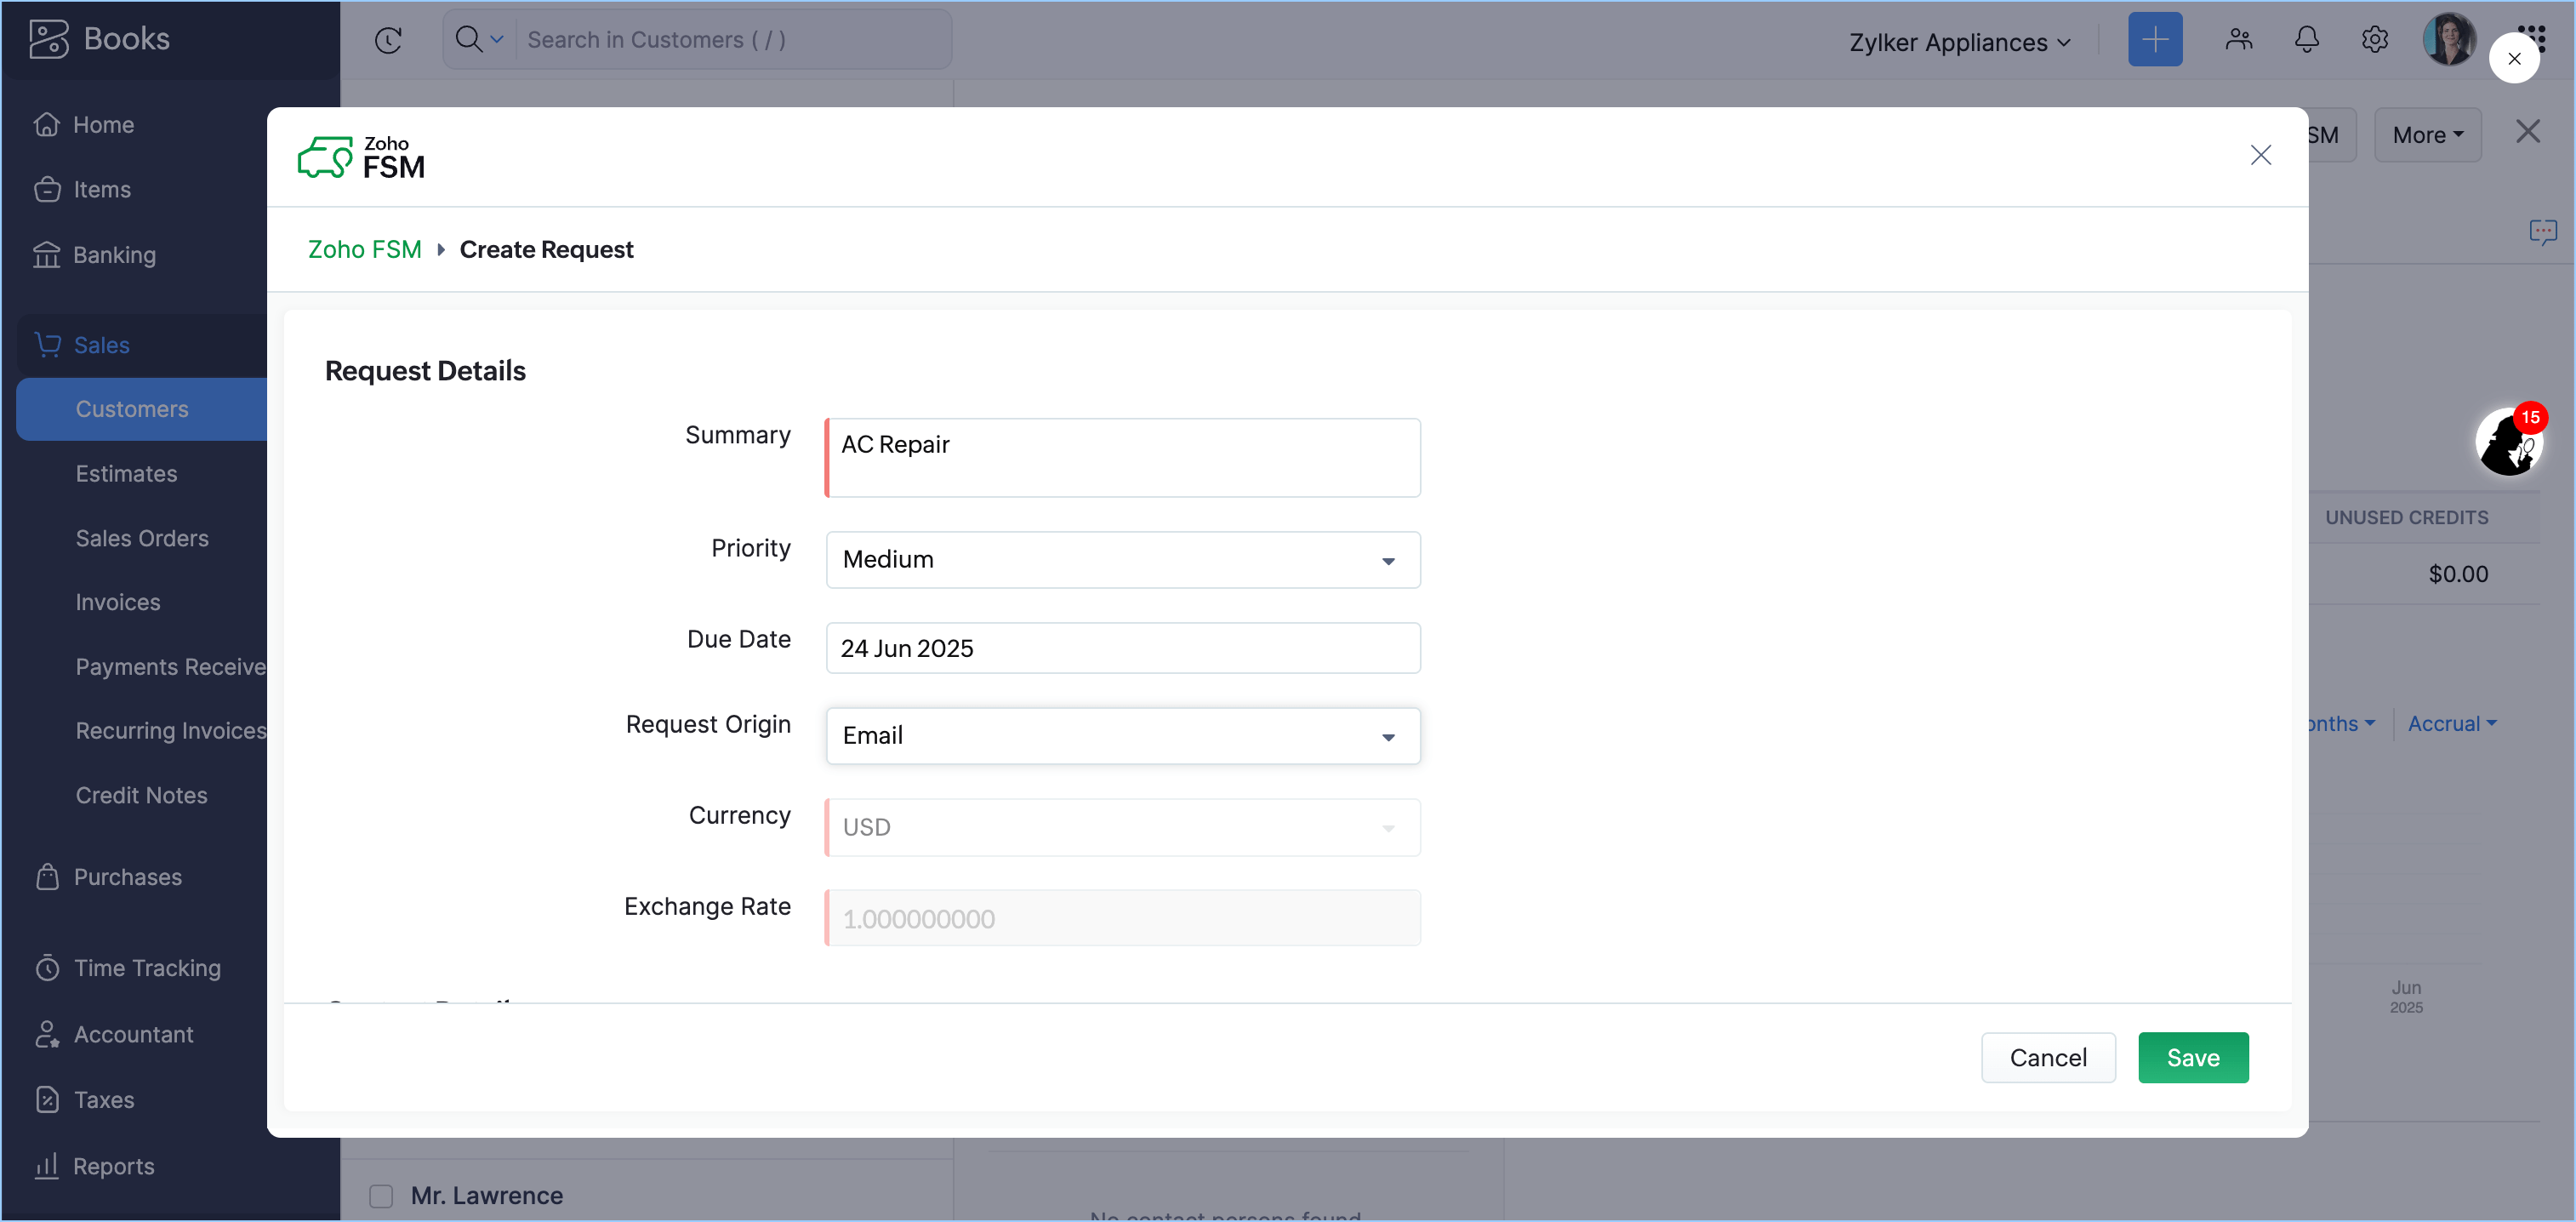
Task: Open the settings gear icon
Action: (2374, 40)
